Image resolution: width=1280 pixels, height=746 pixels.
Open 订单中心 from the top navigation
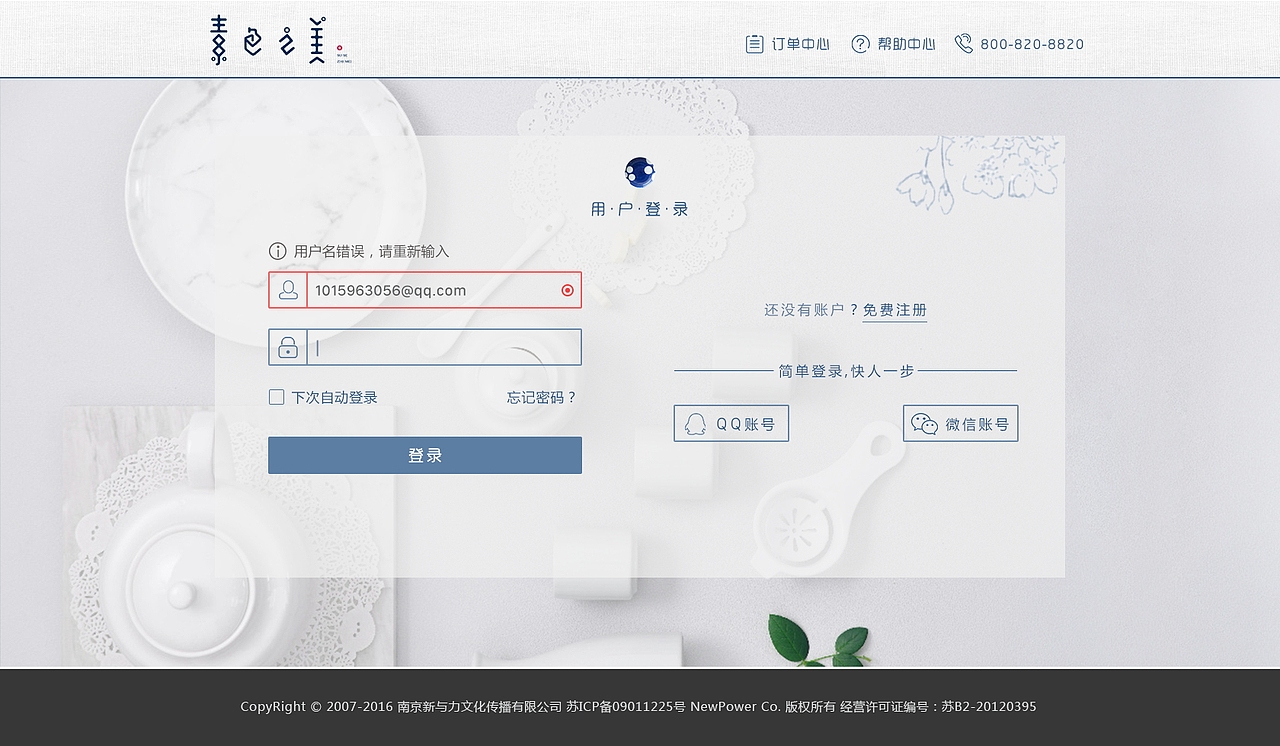pos(800,43)
